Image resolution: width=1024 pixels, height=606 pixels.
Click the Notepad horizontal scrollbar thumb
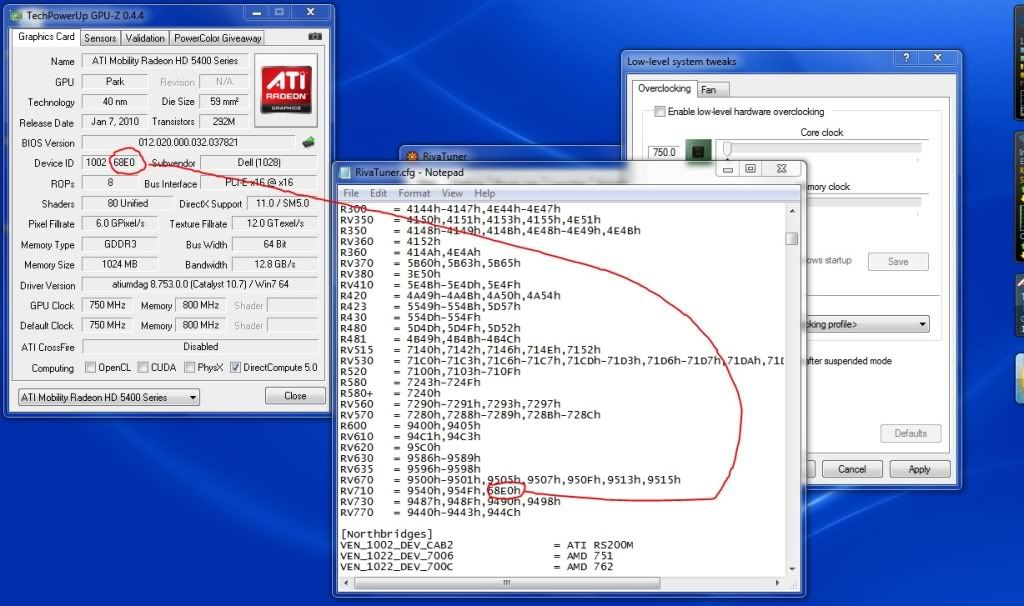[507, 582]
